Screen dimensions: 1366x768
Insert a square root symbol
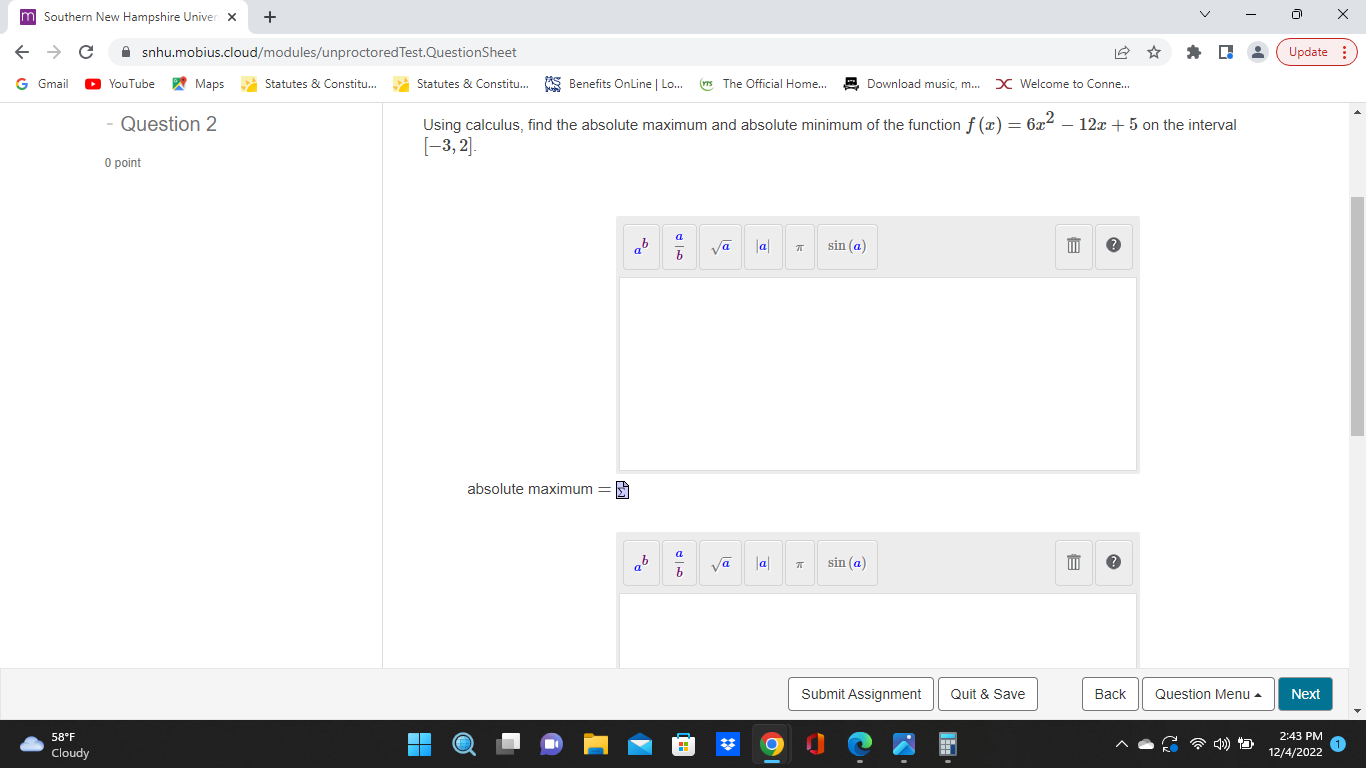coord(720,246)
